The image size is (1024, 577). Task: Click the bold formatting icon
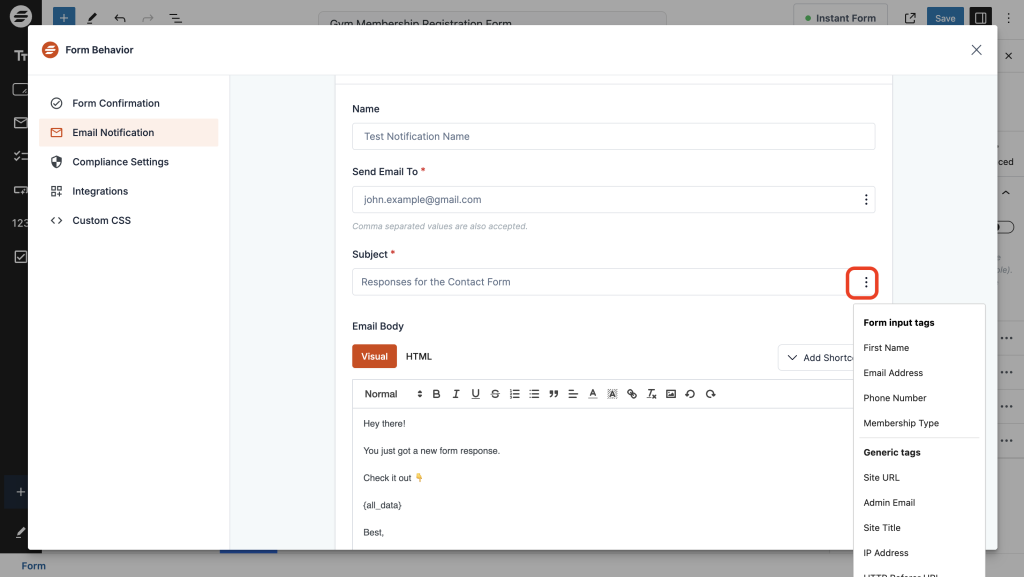[x=436, y=394]
